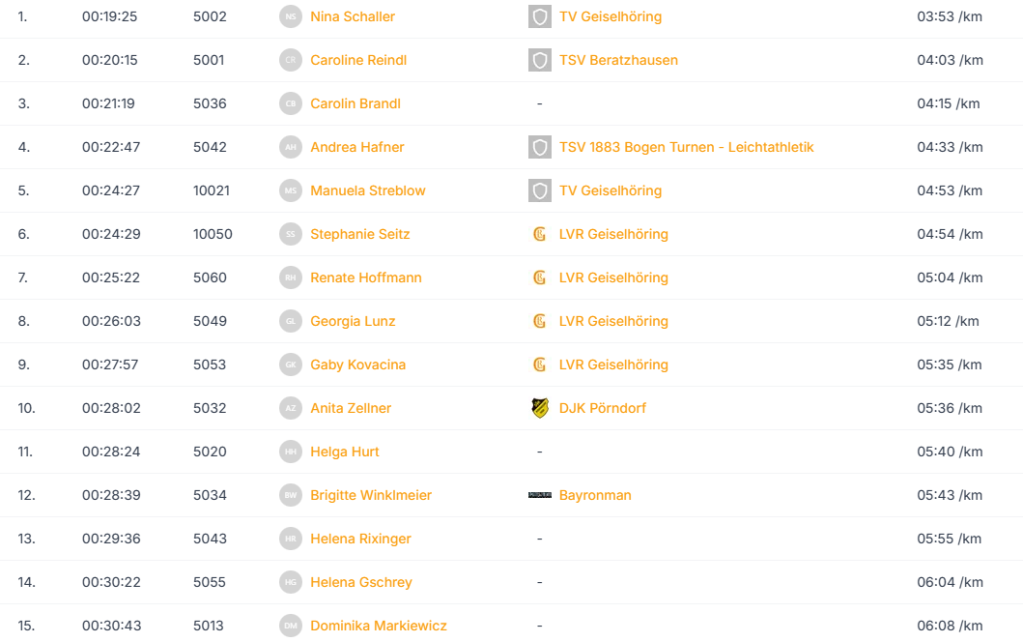The image size is (1023, 642).
Task: Open the TSV 1883 Bogen Turnen club link
Action: point(686,147)
